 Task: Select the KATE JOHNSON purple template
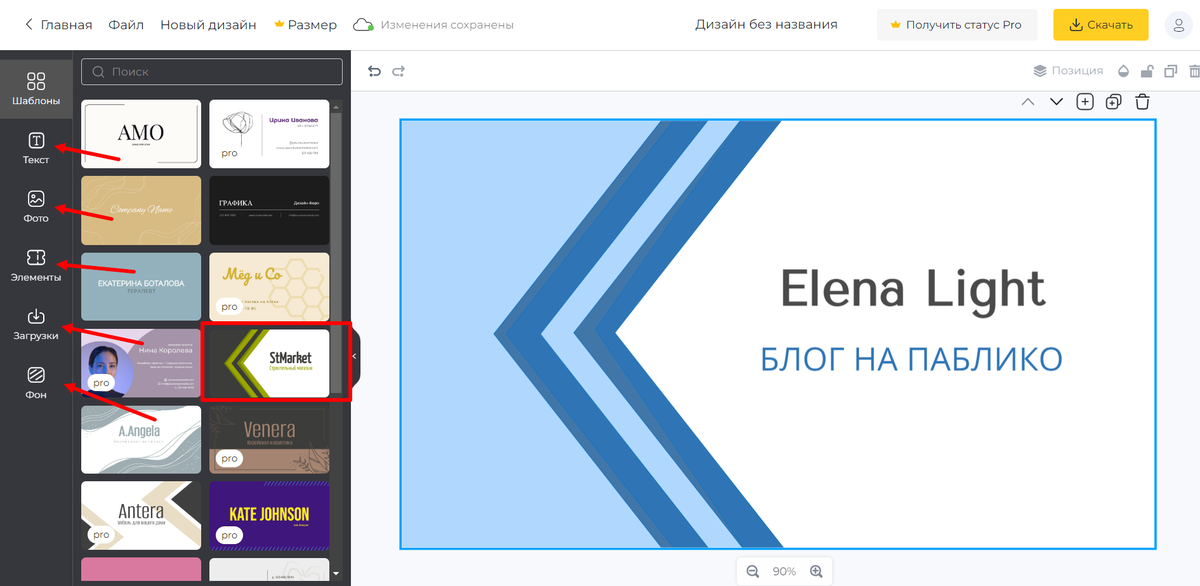click(269, 516)
